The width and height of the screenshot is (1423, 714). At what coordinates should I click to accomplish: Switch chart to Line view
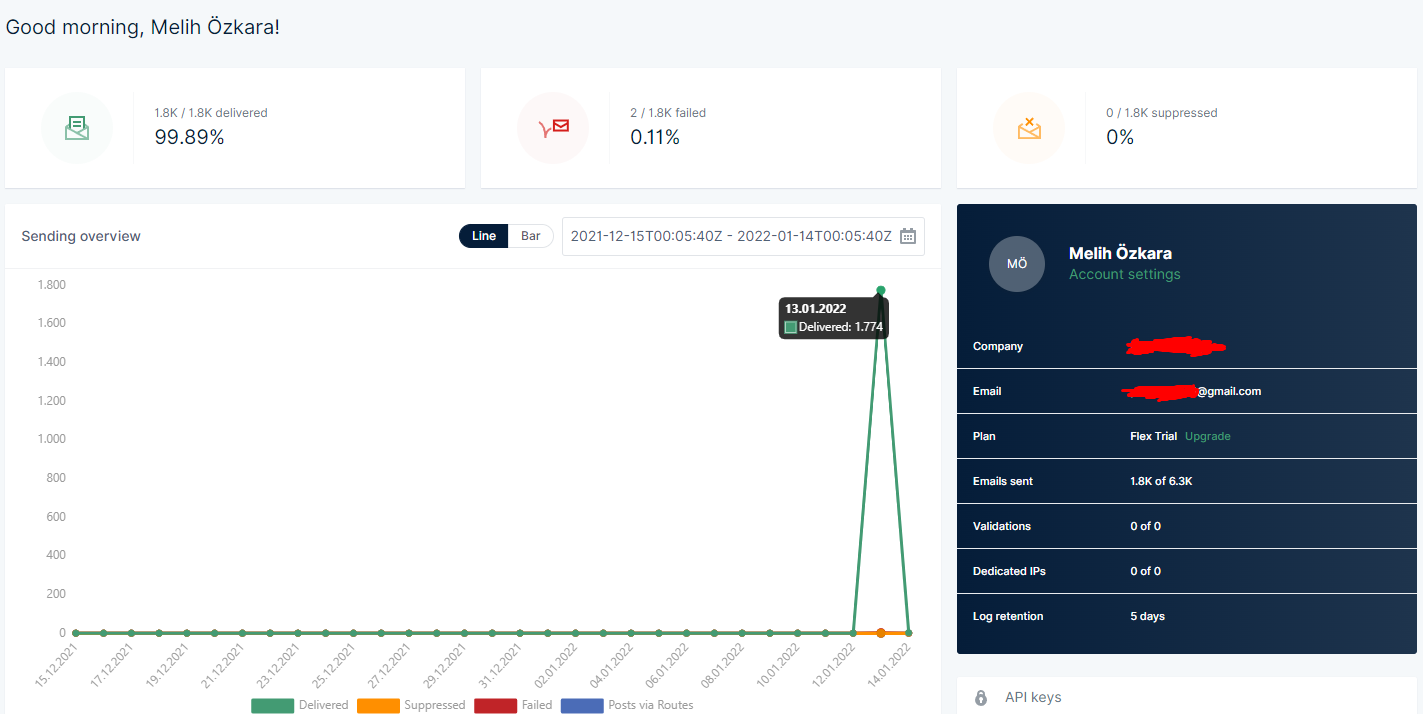click(x=484, y=236)
